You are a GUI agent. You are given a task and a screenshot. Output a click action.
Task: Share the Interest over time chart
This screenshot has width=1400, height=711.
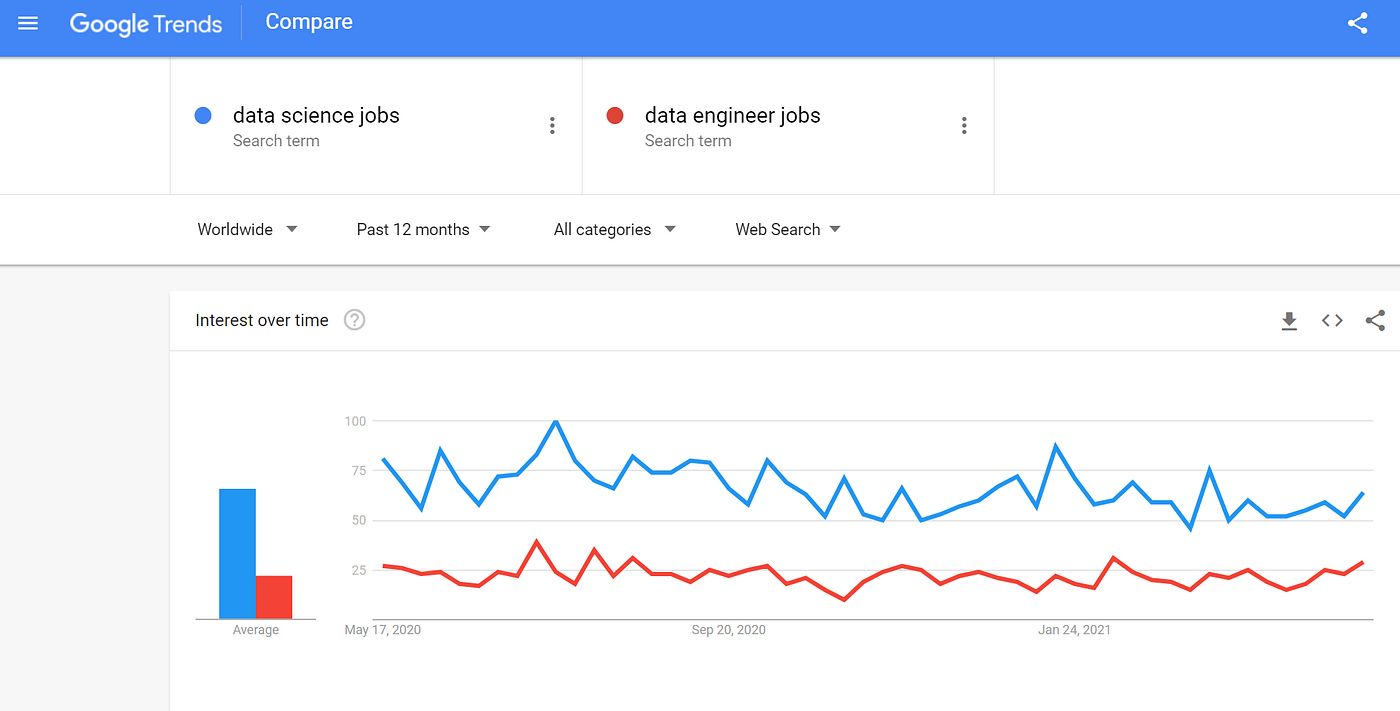1375,321
